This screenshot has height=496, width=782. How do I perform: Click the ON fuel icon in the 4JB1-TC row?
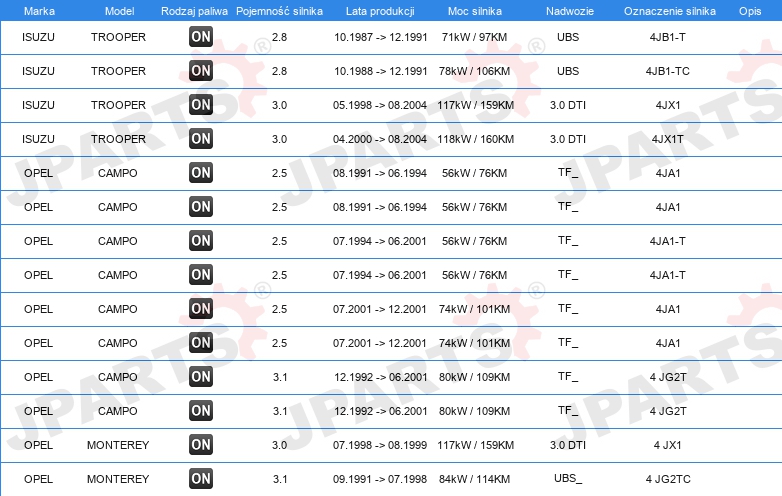pyautogui.click(x=201, y=70)
